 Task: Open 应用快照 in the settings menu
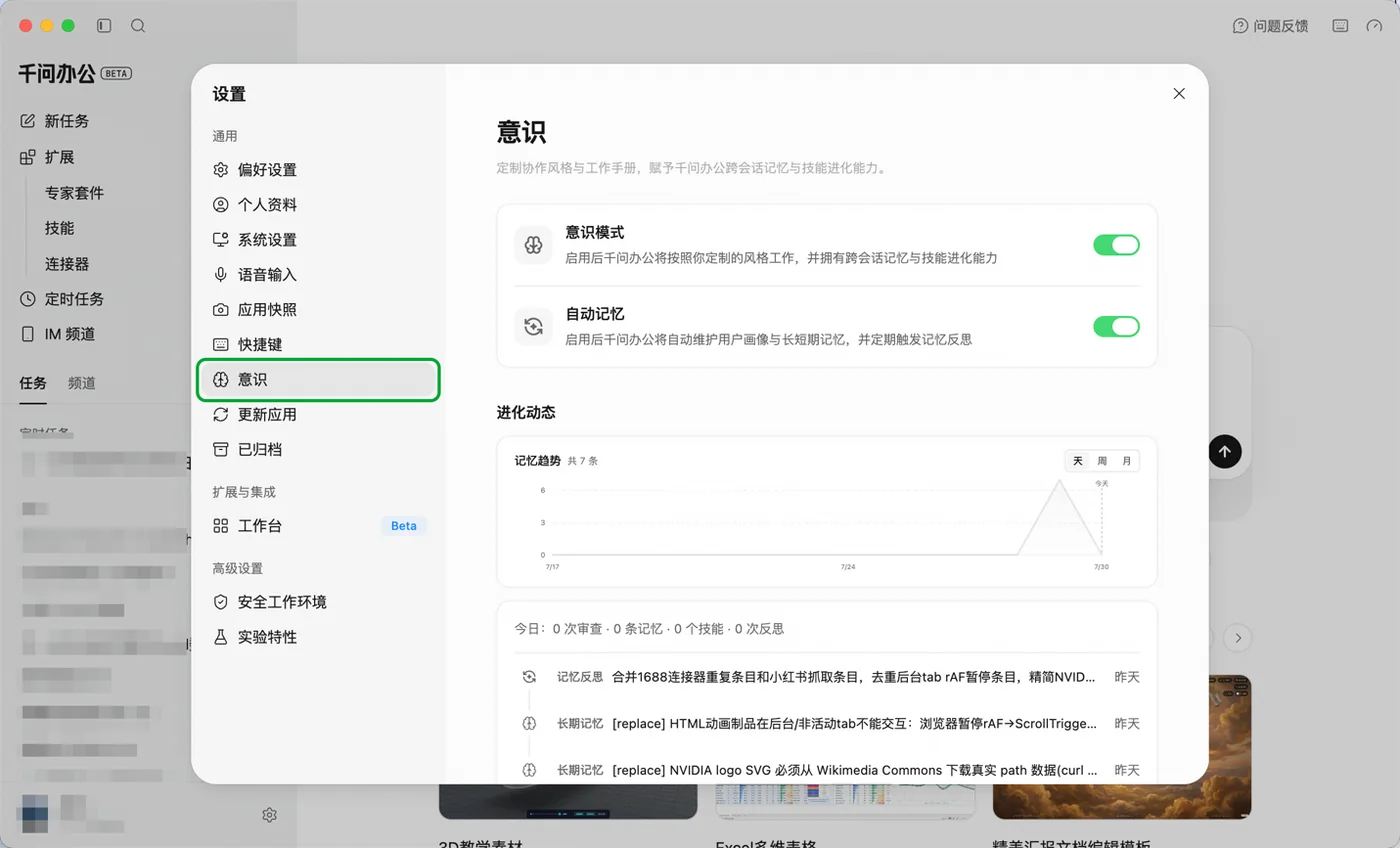318,310
